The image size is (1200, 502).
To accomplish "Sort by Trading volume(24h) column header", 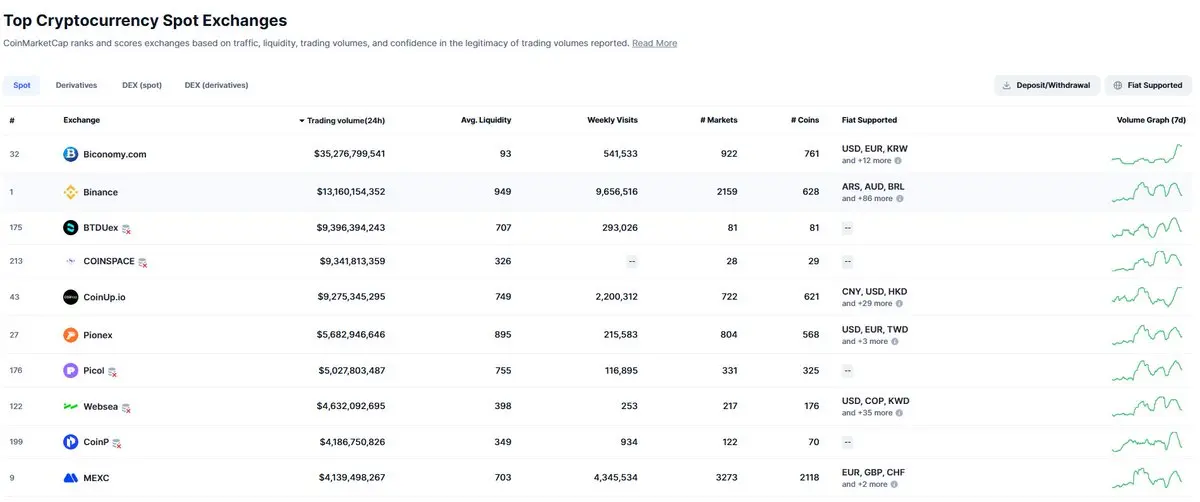I will coord(342,121).
